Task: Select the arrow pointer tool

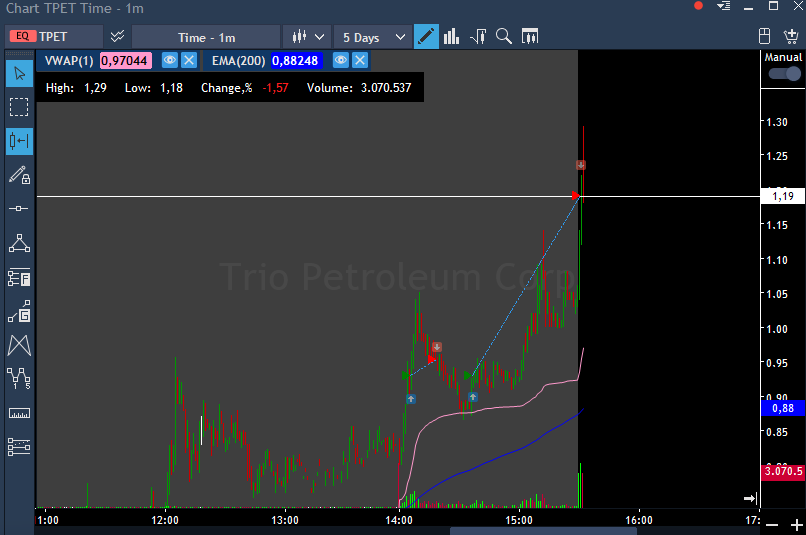Action: (20, 73)
